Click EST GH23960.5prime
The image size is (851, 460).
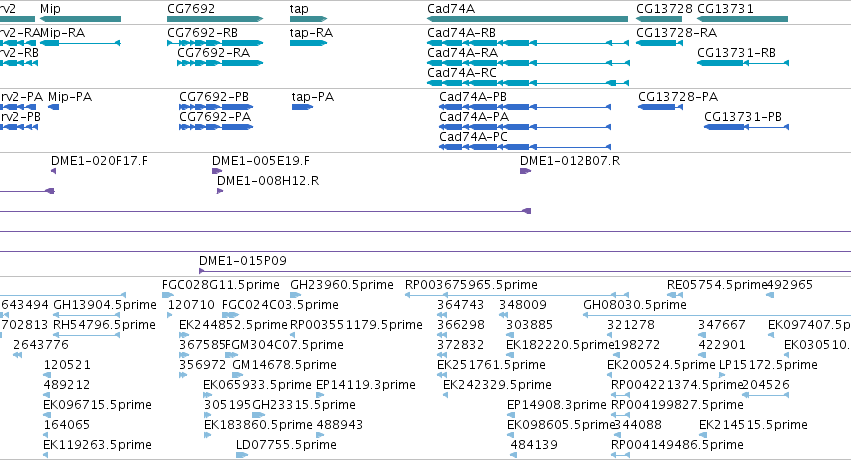[x=296, y=295]
